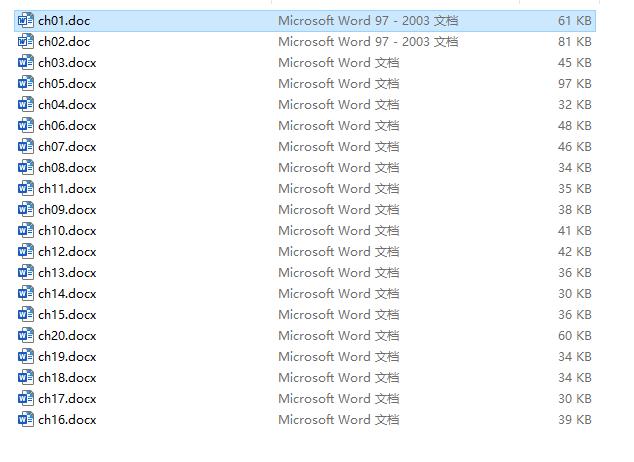Click the type text of ch01.doc
Screen dimensions: 634x462
pyautogui.click(x=368, y=21)
